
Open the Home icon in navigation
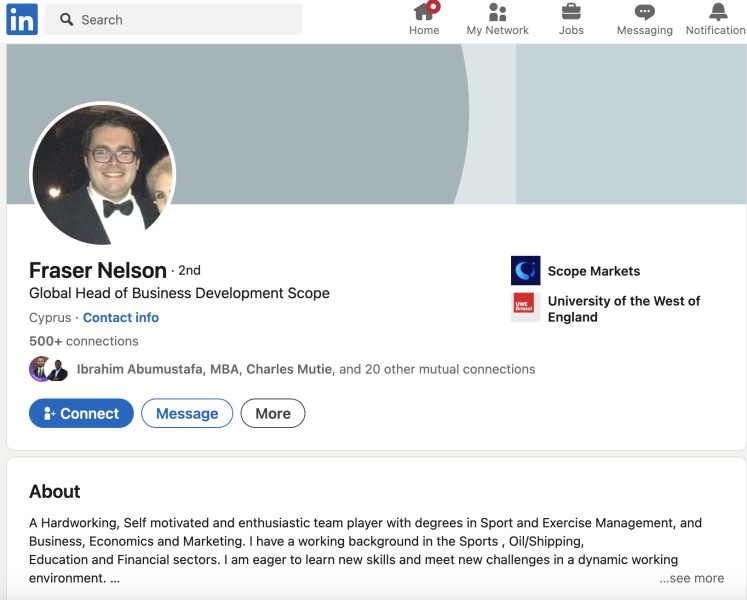pos(424,13)
